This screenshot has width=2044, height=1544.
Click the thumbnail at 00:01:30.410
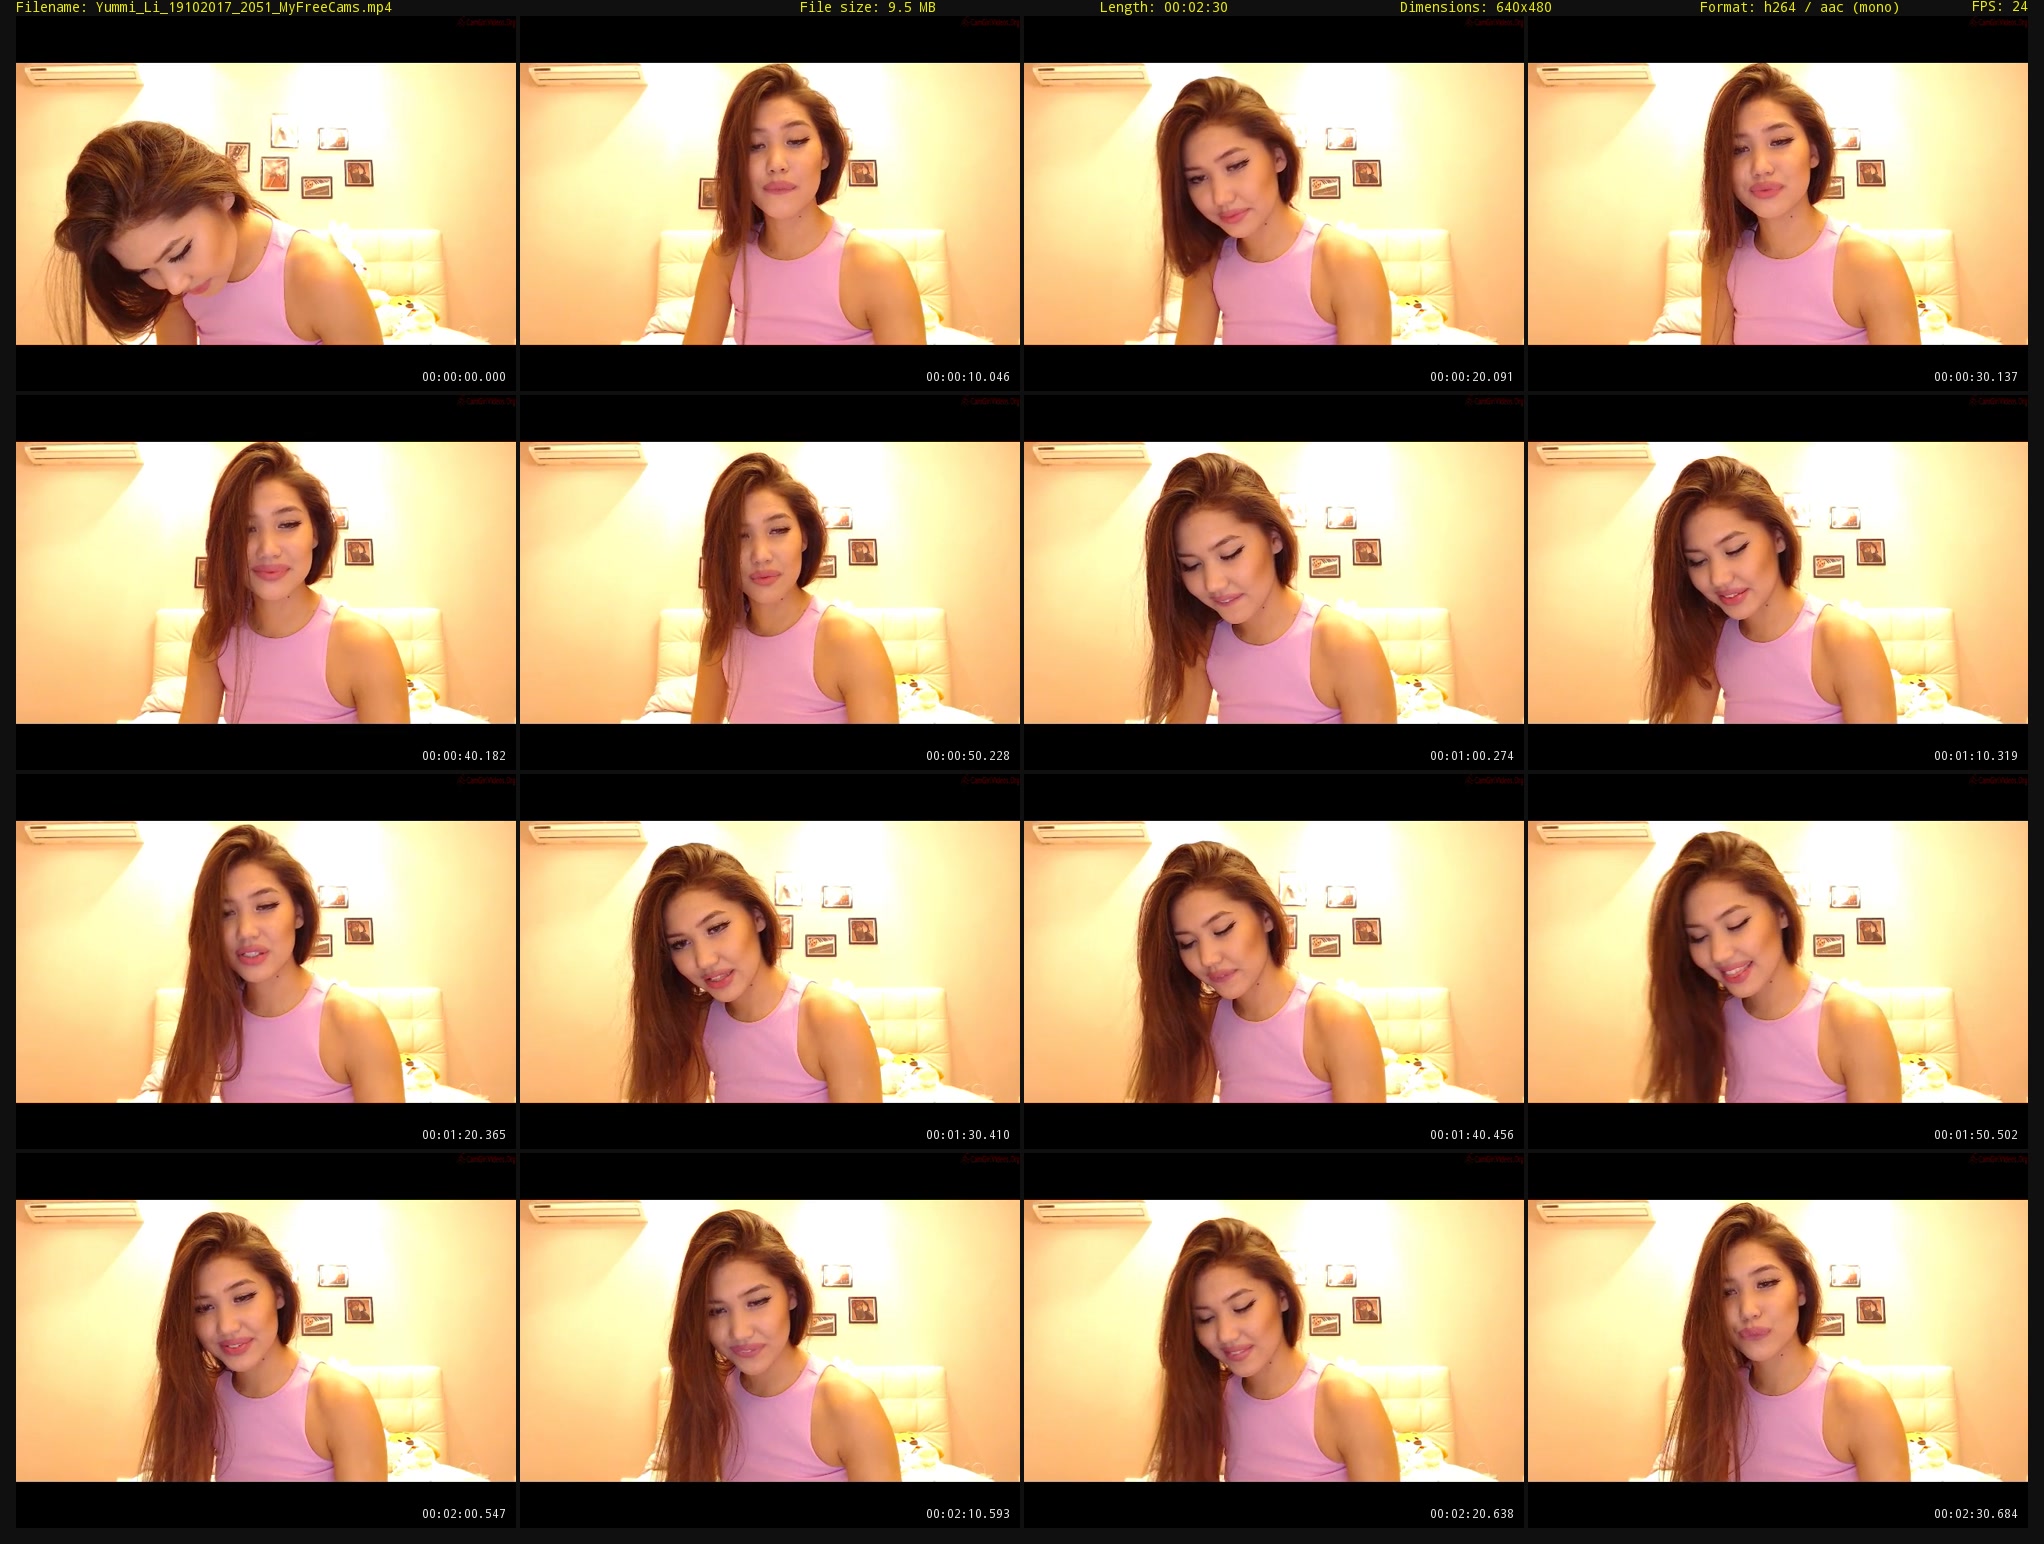(x=770, y=962)
